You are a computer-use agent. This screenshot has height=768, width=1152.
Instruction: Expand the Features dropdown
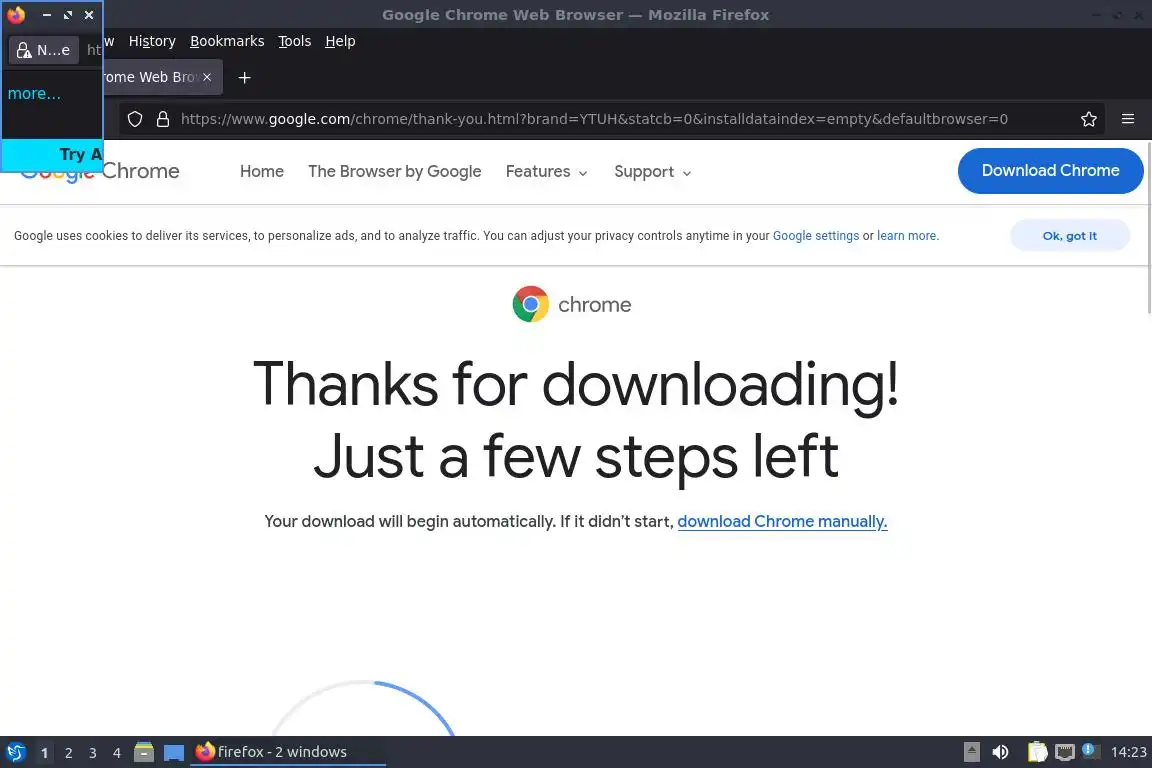pyautogui.click(x=547, y=171)
